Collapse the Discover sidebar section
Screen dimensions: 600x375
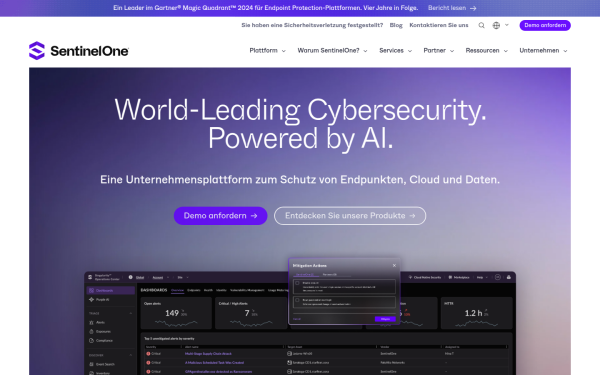point(131,355)
